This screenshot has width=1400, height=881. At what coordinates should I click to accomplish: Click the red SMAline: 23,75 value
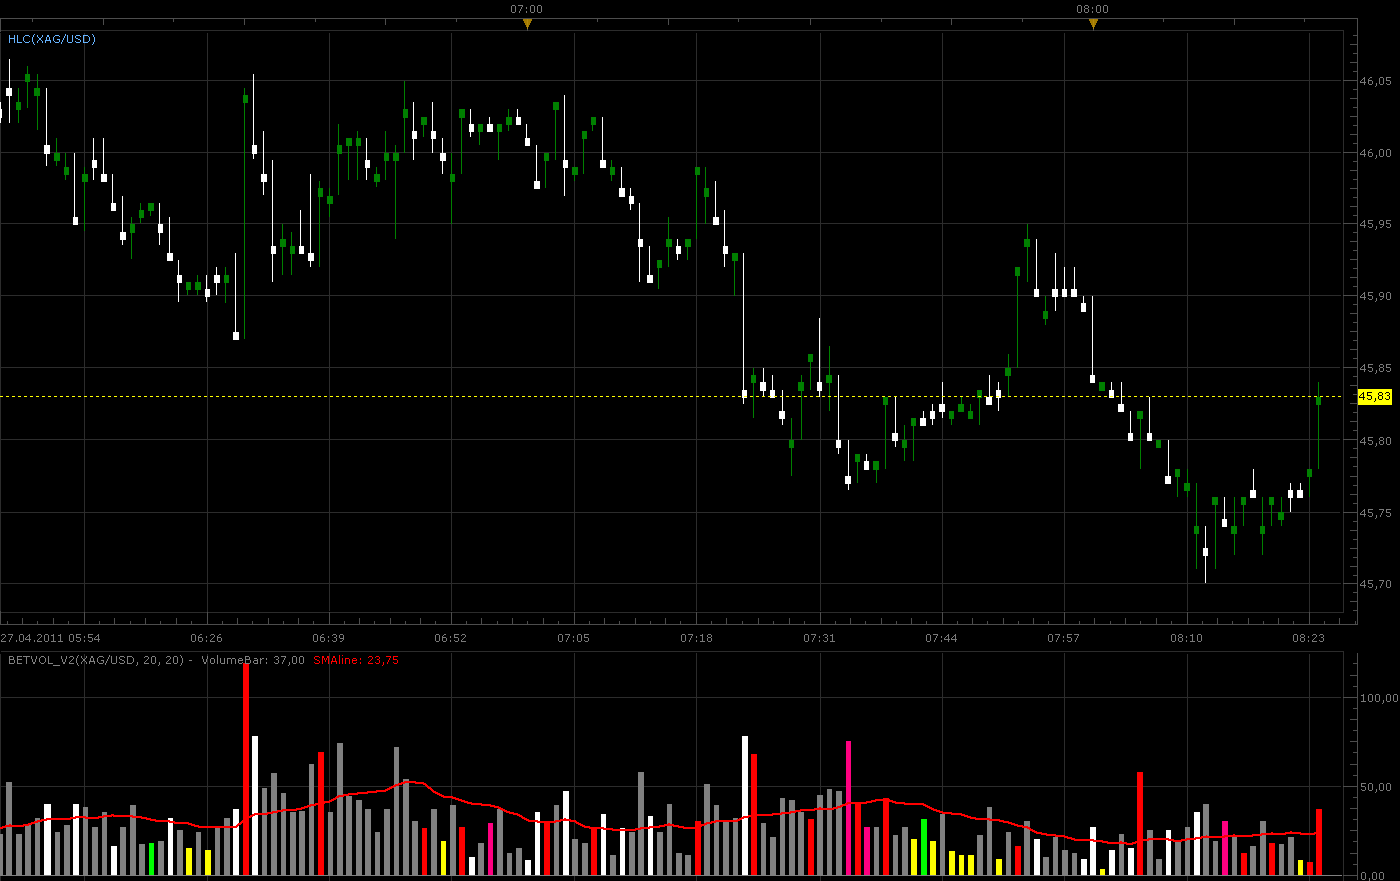click(356, 660)
